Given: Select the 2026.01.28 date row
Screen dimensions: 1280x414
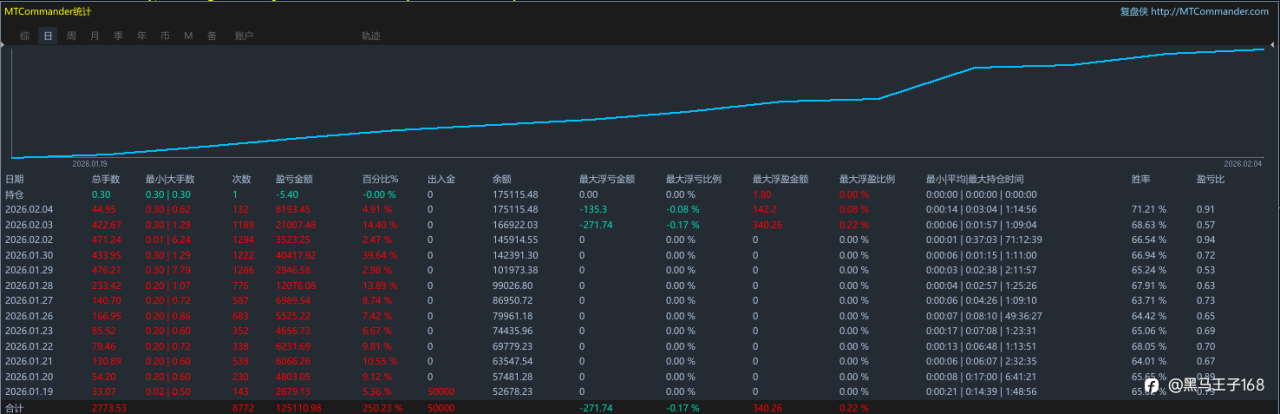Looking at the screenshot, I should pos(640,286).
